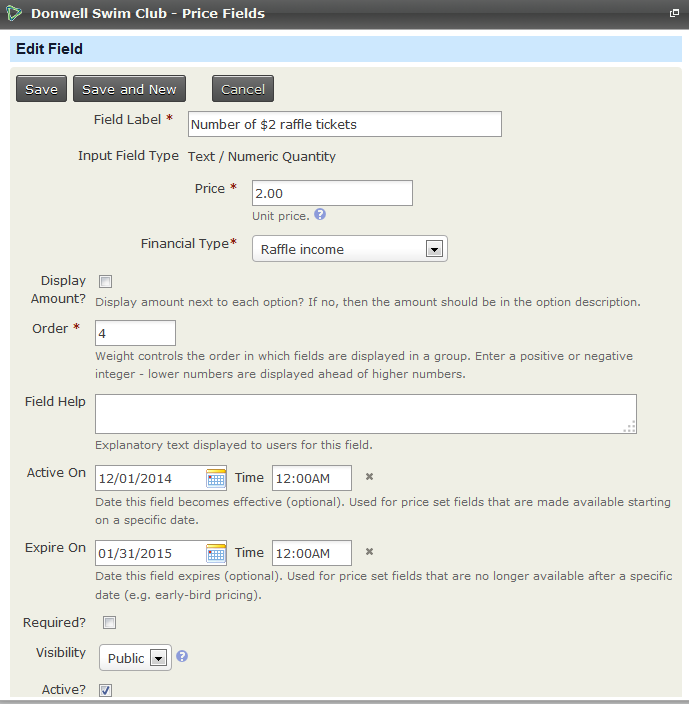Clear the Active On date with X icon

(369, 477)
